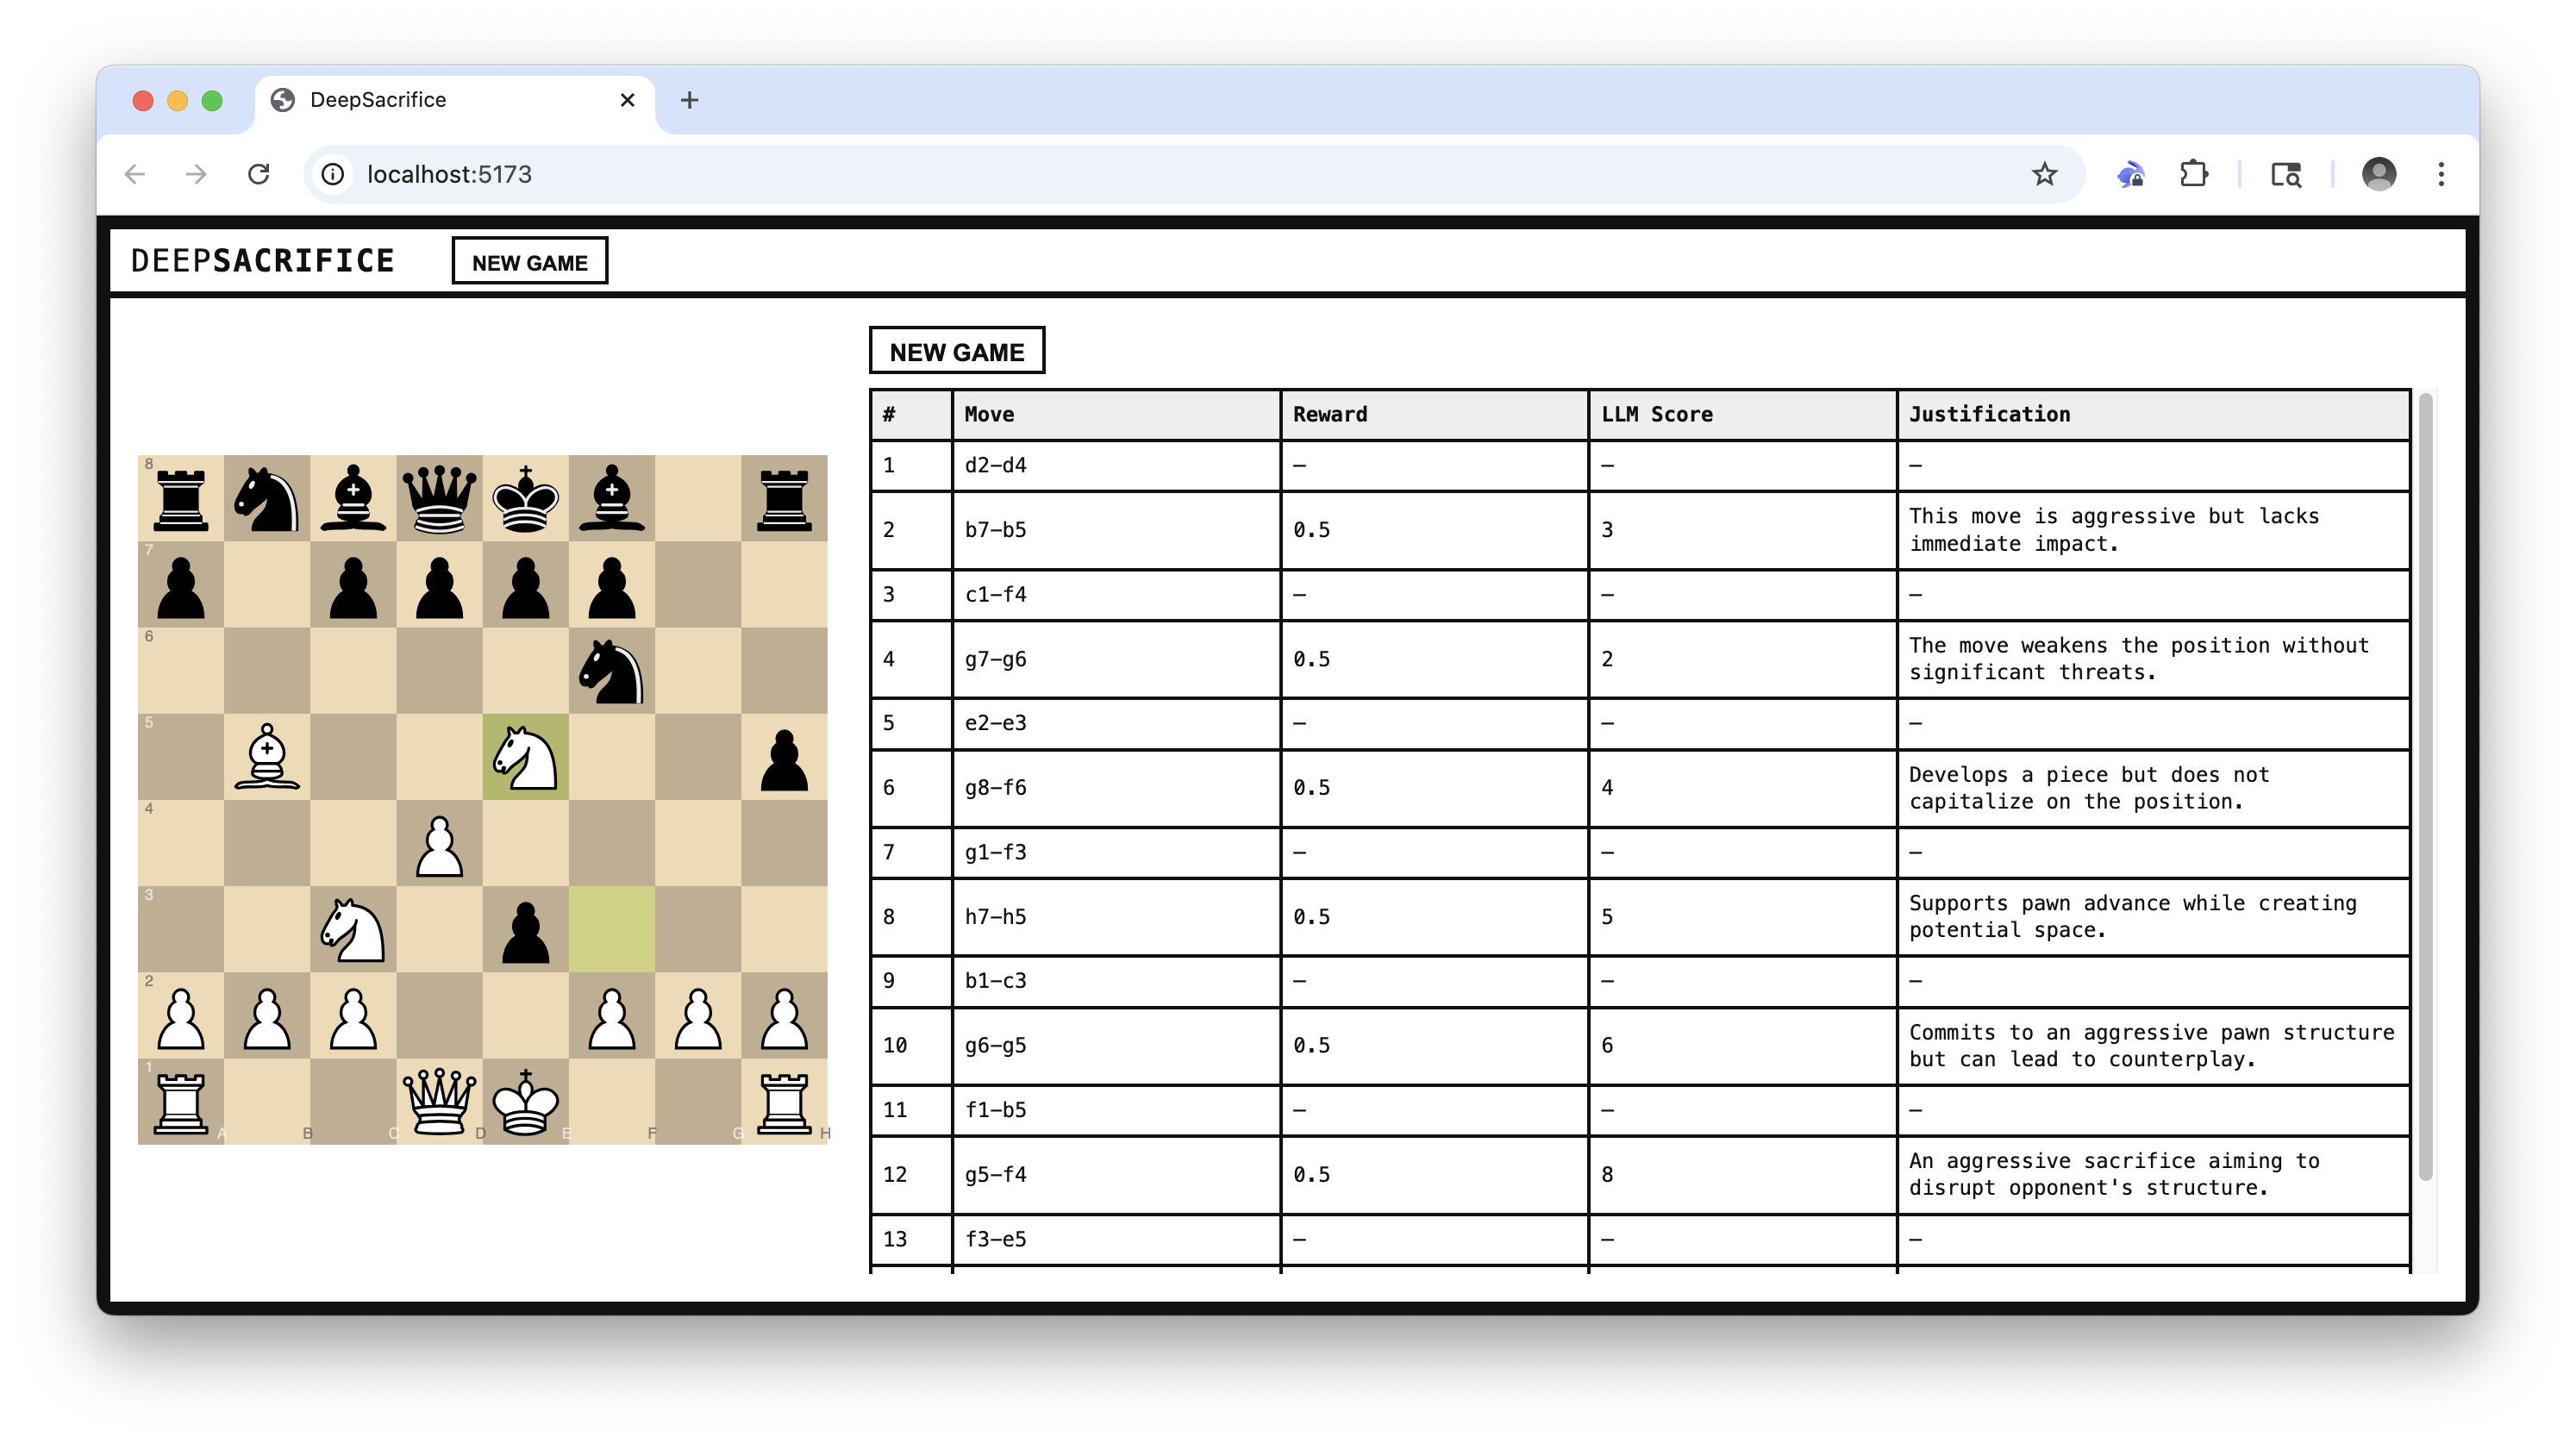Click the white queen on d1
The image size is (2576, 1443).
(439, 1101)
